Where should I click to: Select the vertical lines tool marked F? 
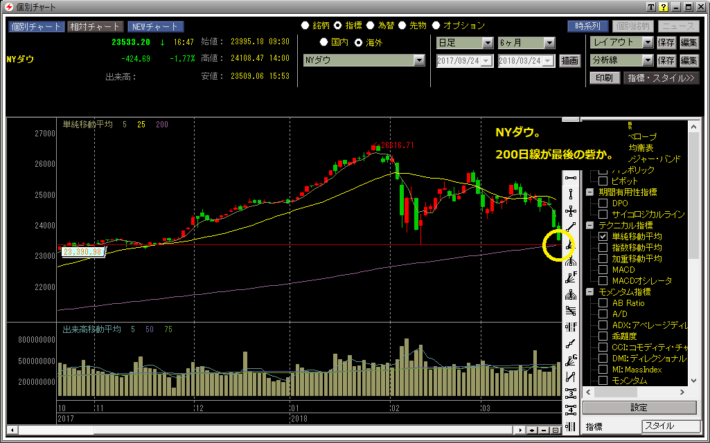[x=571, y=327]
